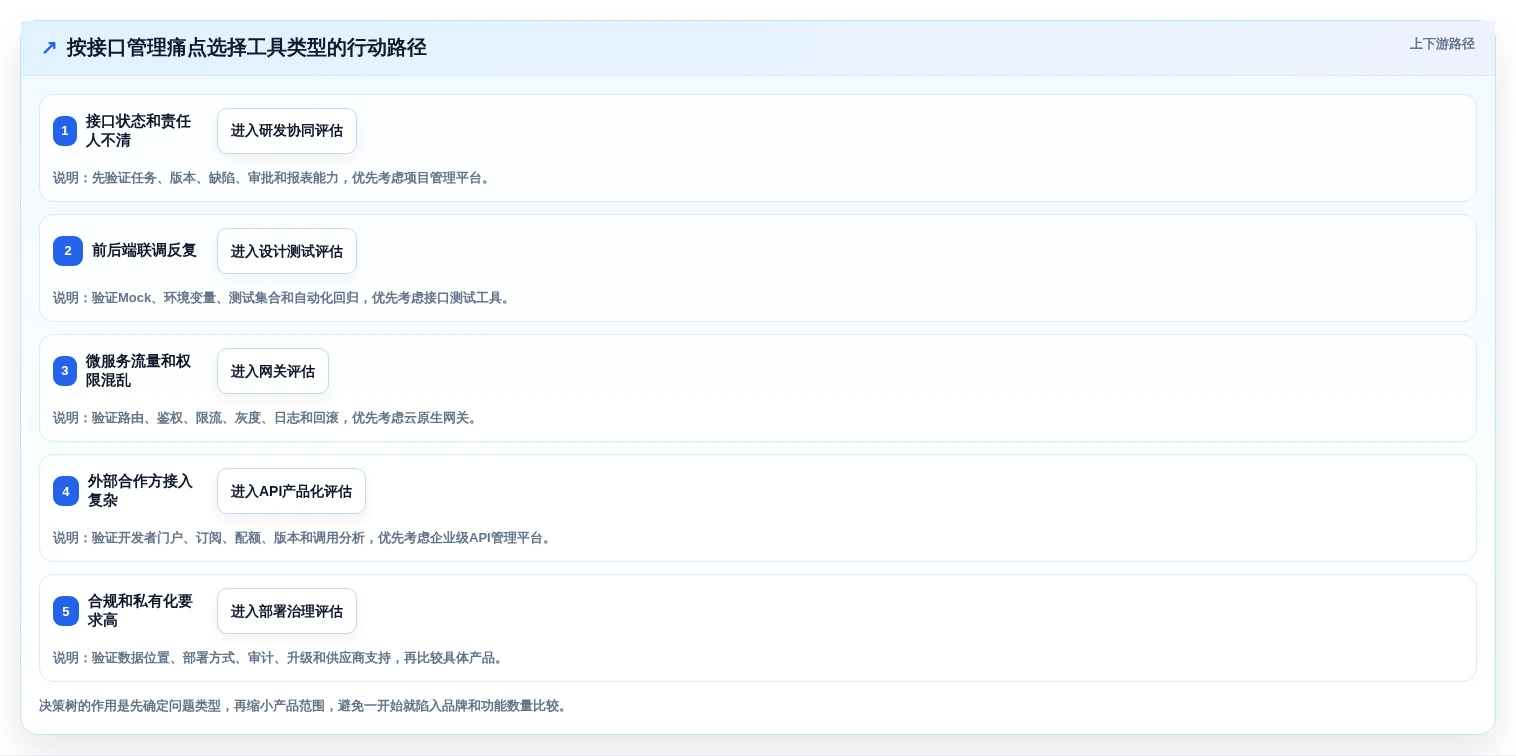Select the text 微服务流量和权限混乱
The height and width of the screenshot is (756, 1516).
pyautogui.click(x=138, y=371)
